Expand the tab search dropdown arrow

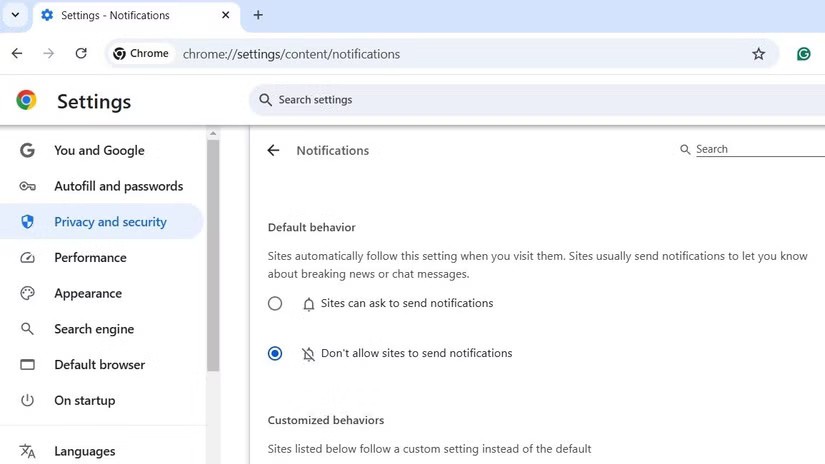coord(15,15)
